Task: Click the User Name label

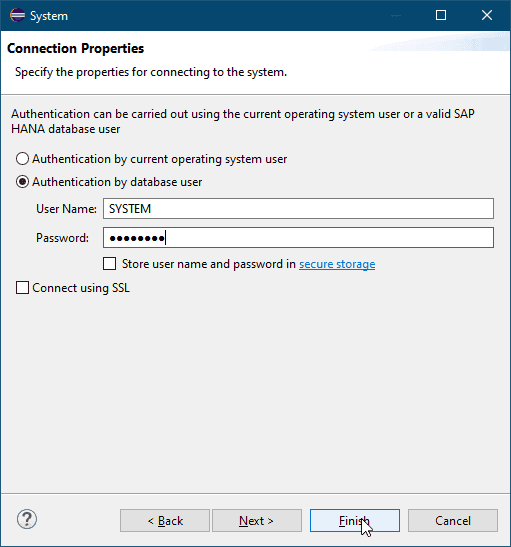Action: [x=66, y=209]
